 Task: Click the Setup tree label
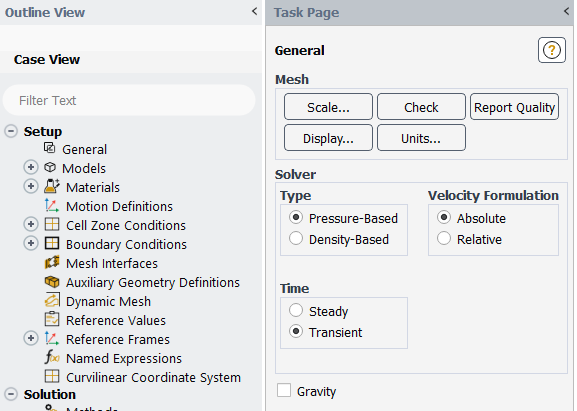(43, 132)
